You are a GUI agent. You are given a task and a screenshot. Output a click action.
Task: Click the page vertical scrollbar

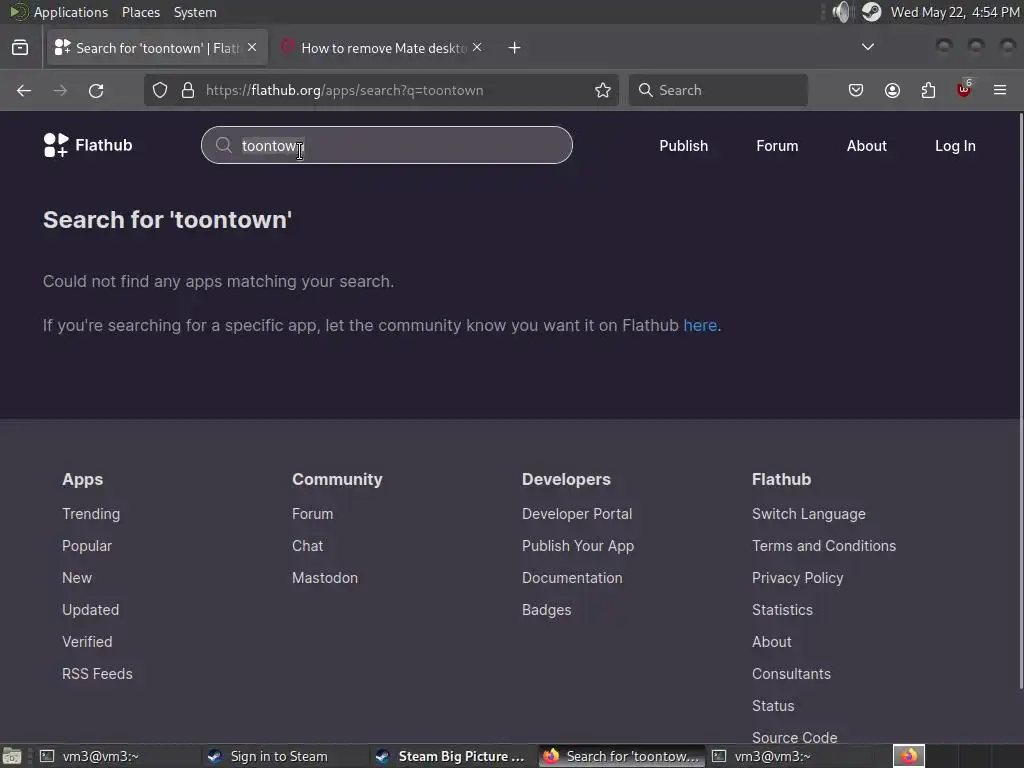tap(1020, 400)
